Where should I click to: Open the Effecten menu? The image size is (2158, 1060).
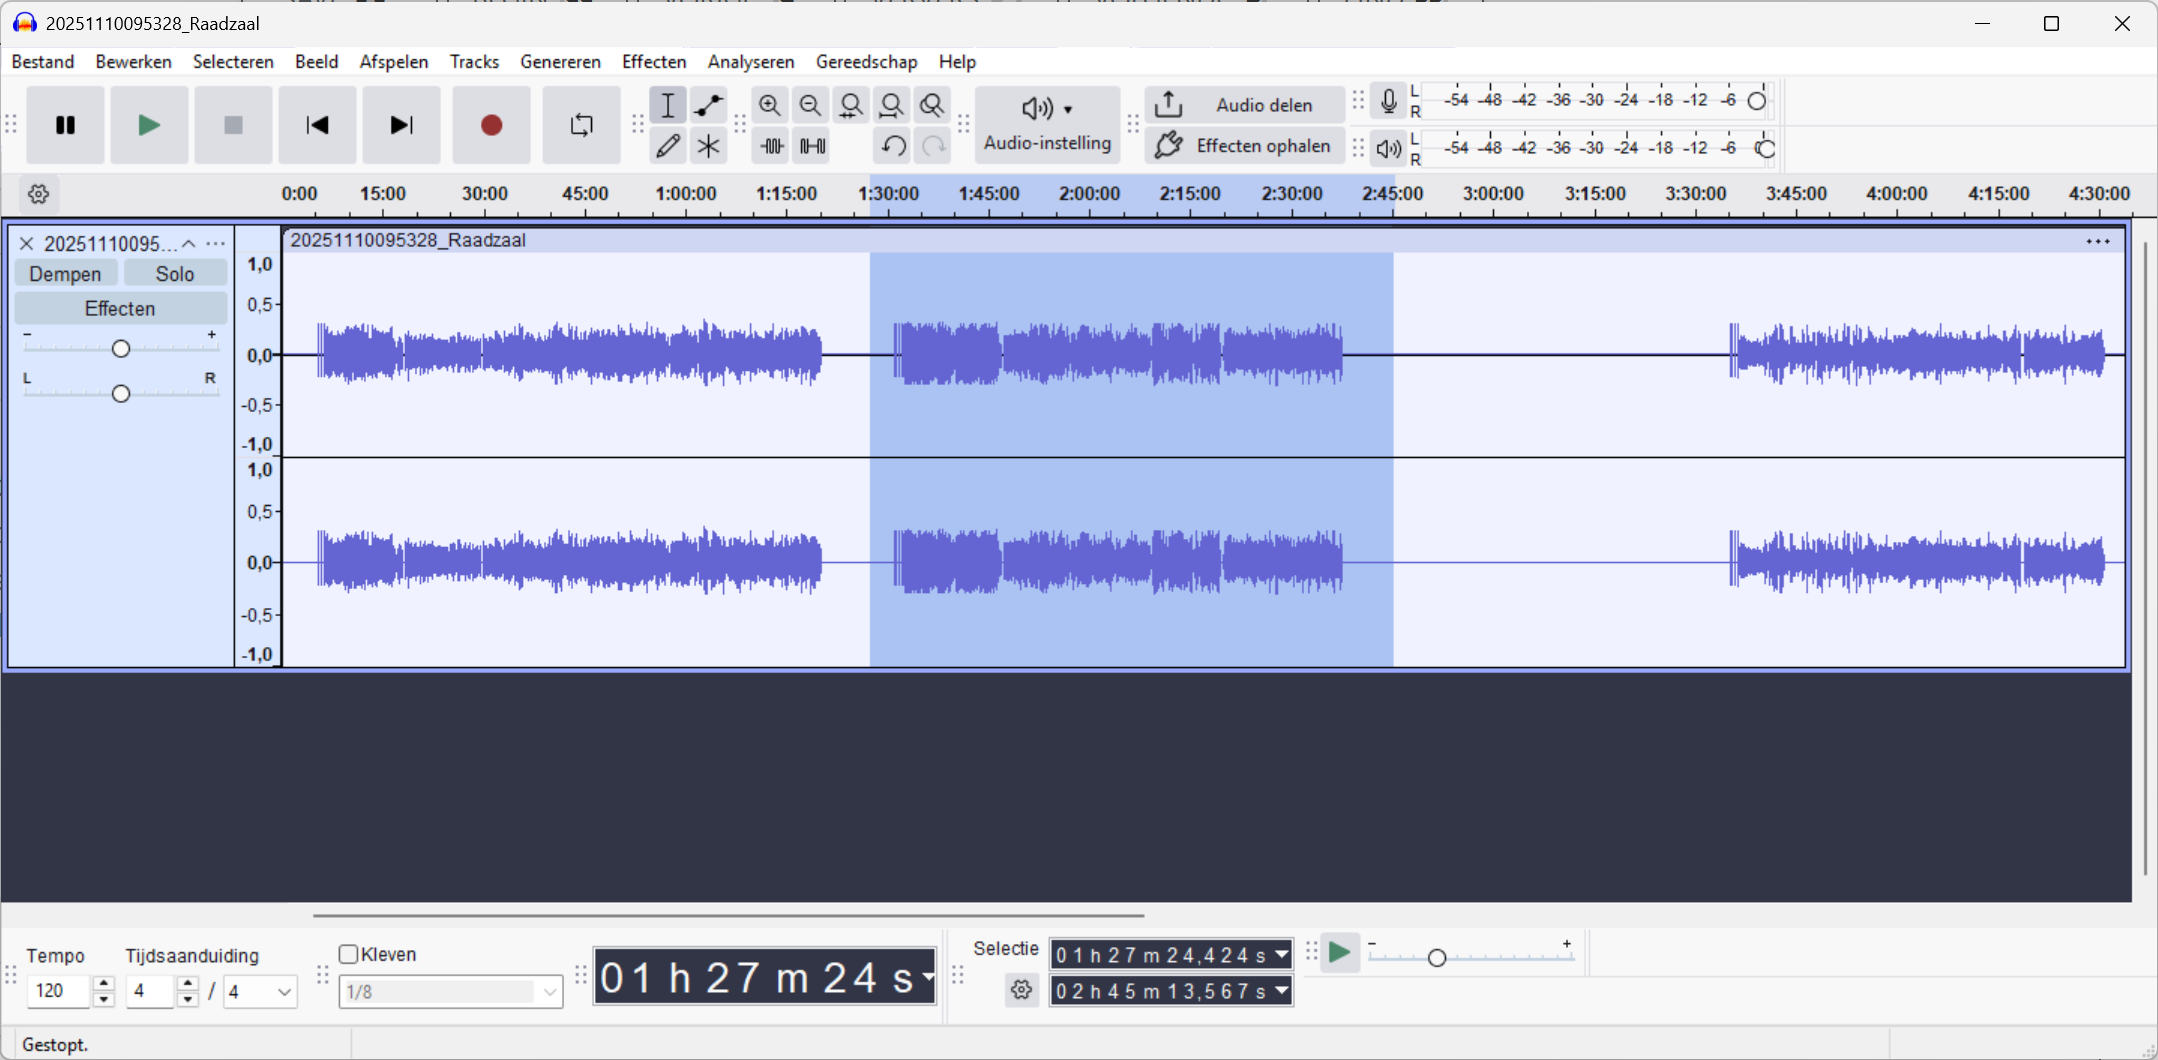click(653, 62)
